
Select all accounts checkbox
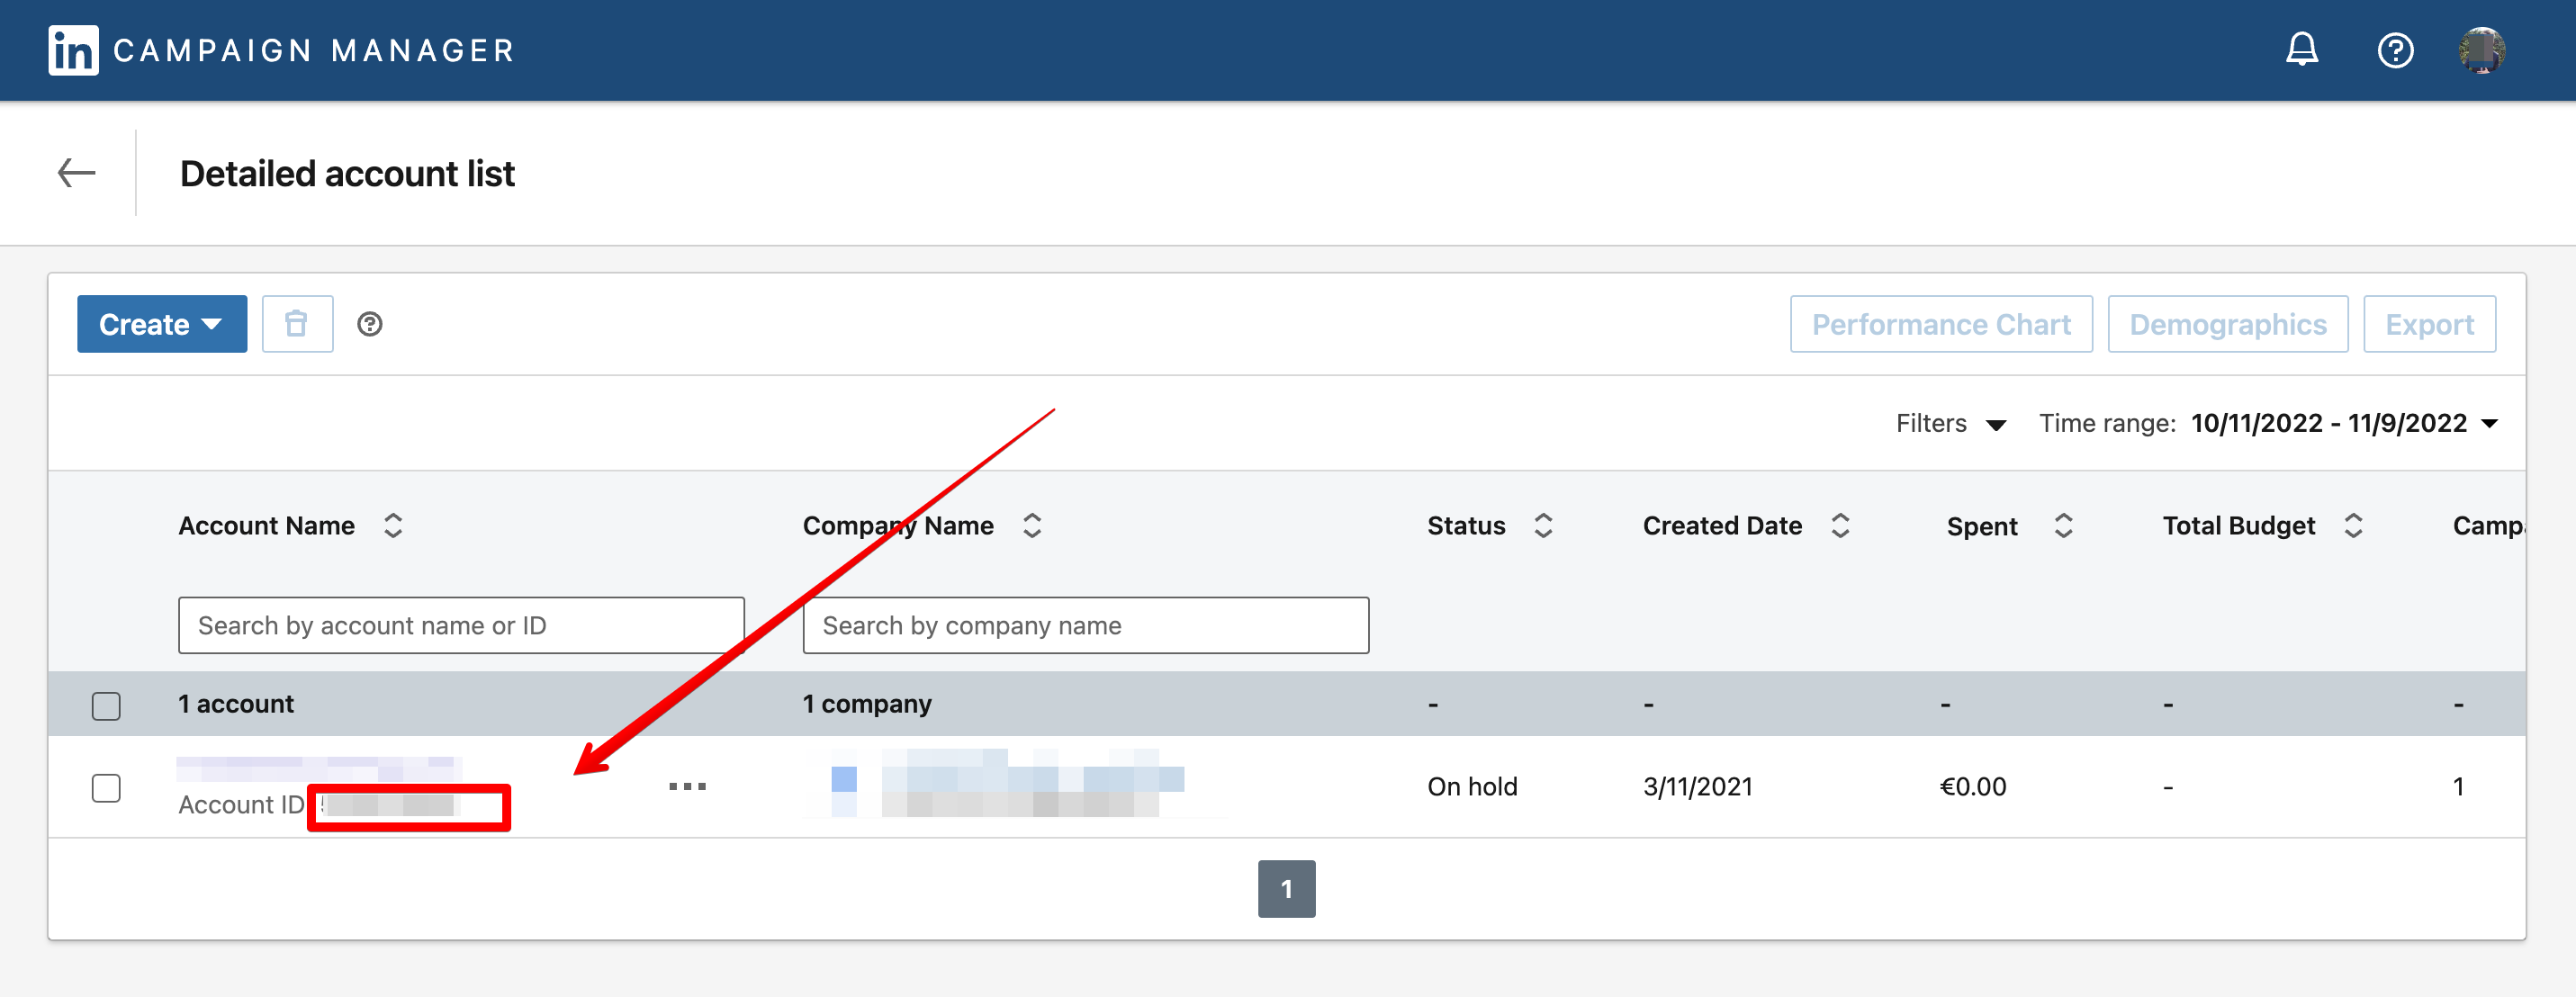click(106, 706)
